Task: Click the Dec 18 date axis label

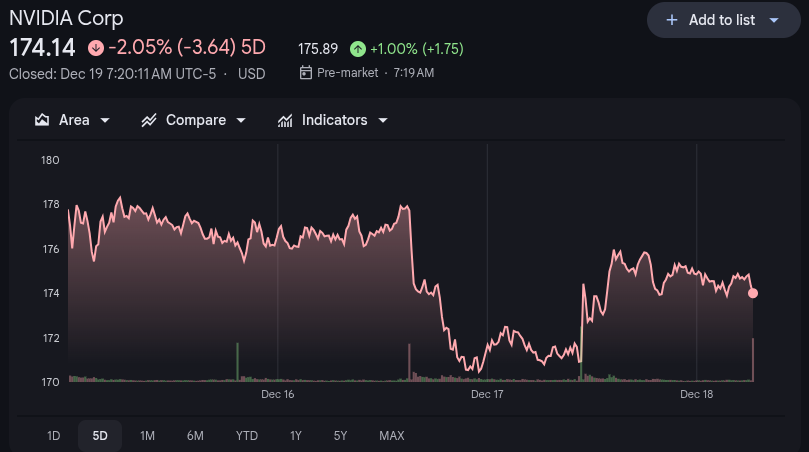Action: [697, 394]
